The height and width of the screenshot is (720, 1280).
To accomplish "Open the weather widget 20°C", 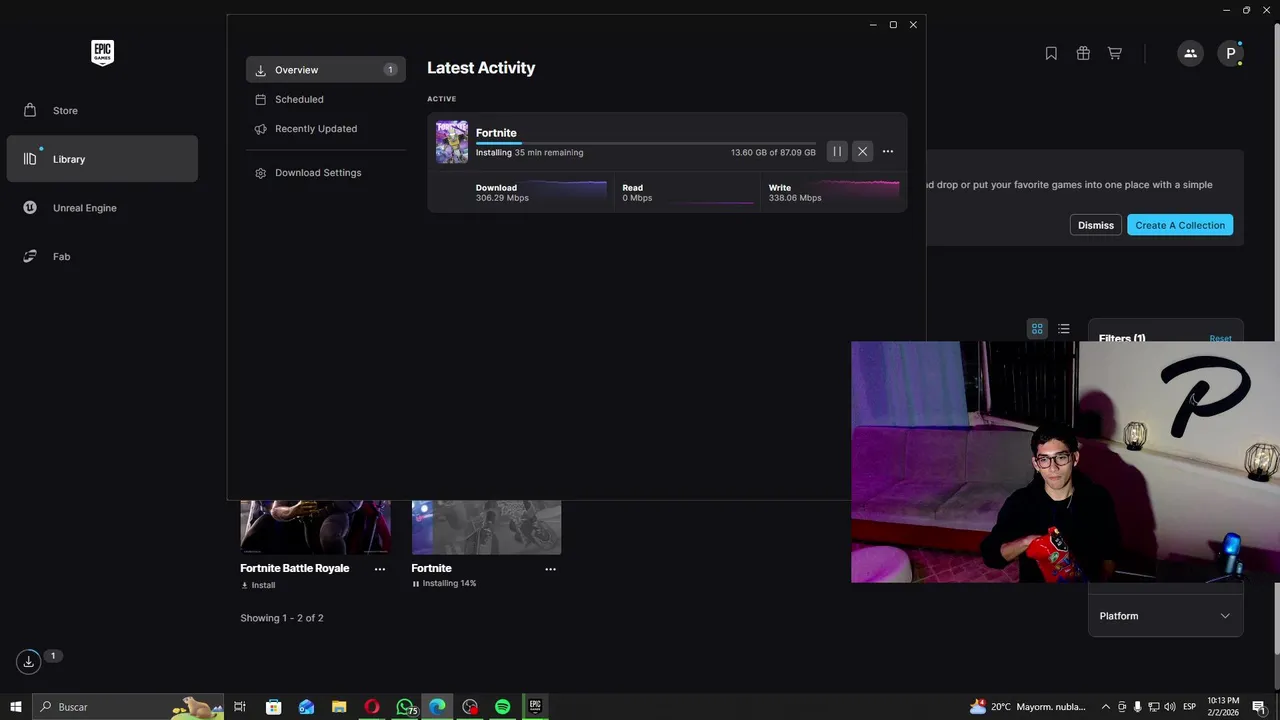I will 1028,707.
